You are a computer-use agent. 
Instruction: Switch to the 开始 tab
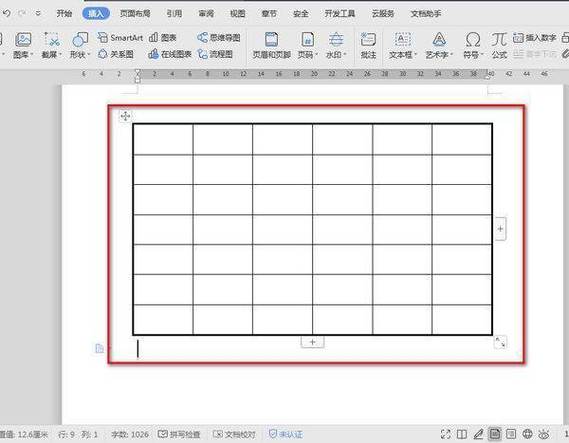point(64,14)
